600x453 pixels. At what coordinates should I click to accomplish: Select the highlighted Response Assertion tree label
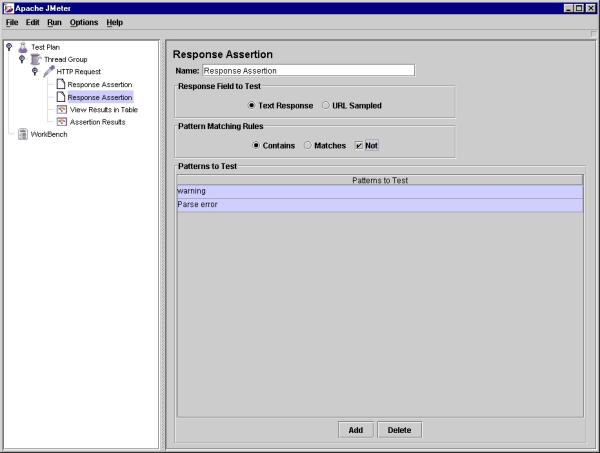point(100,98)
